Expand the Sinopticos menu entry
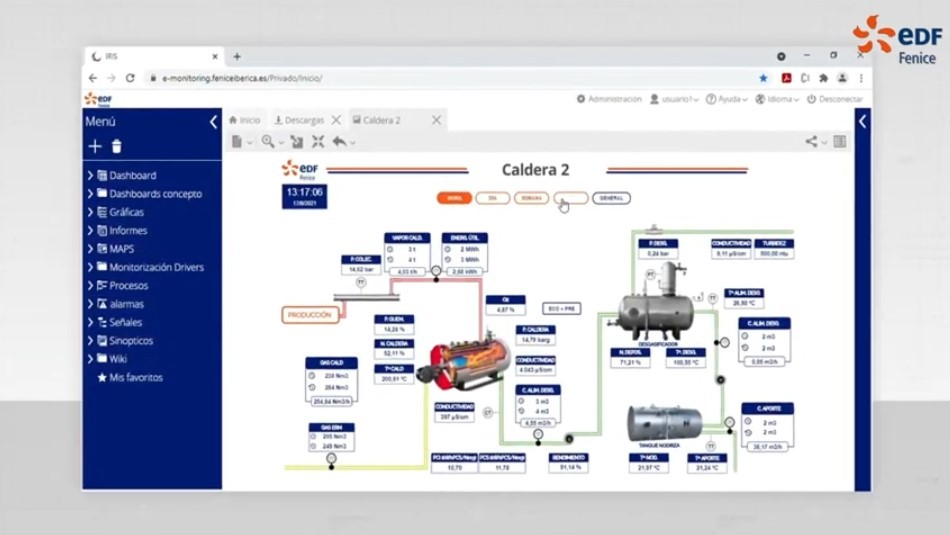The width and height of the screenshot is (950, 535). (90, 341)
